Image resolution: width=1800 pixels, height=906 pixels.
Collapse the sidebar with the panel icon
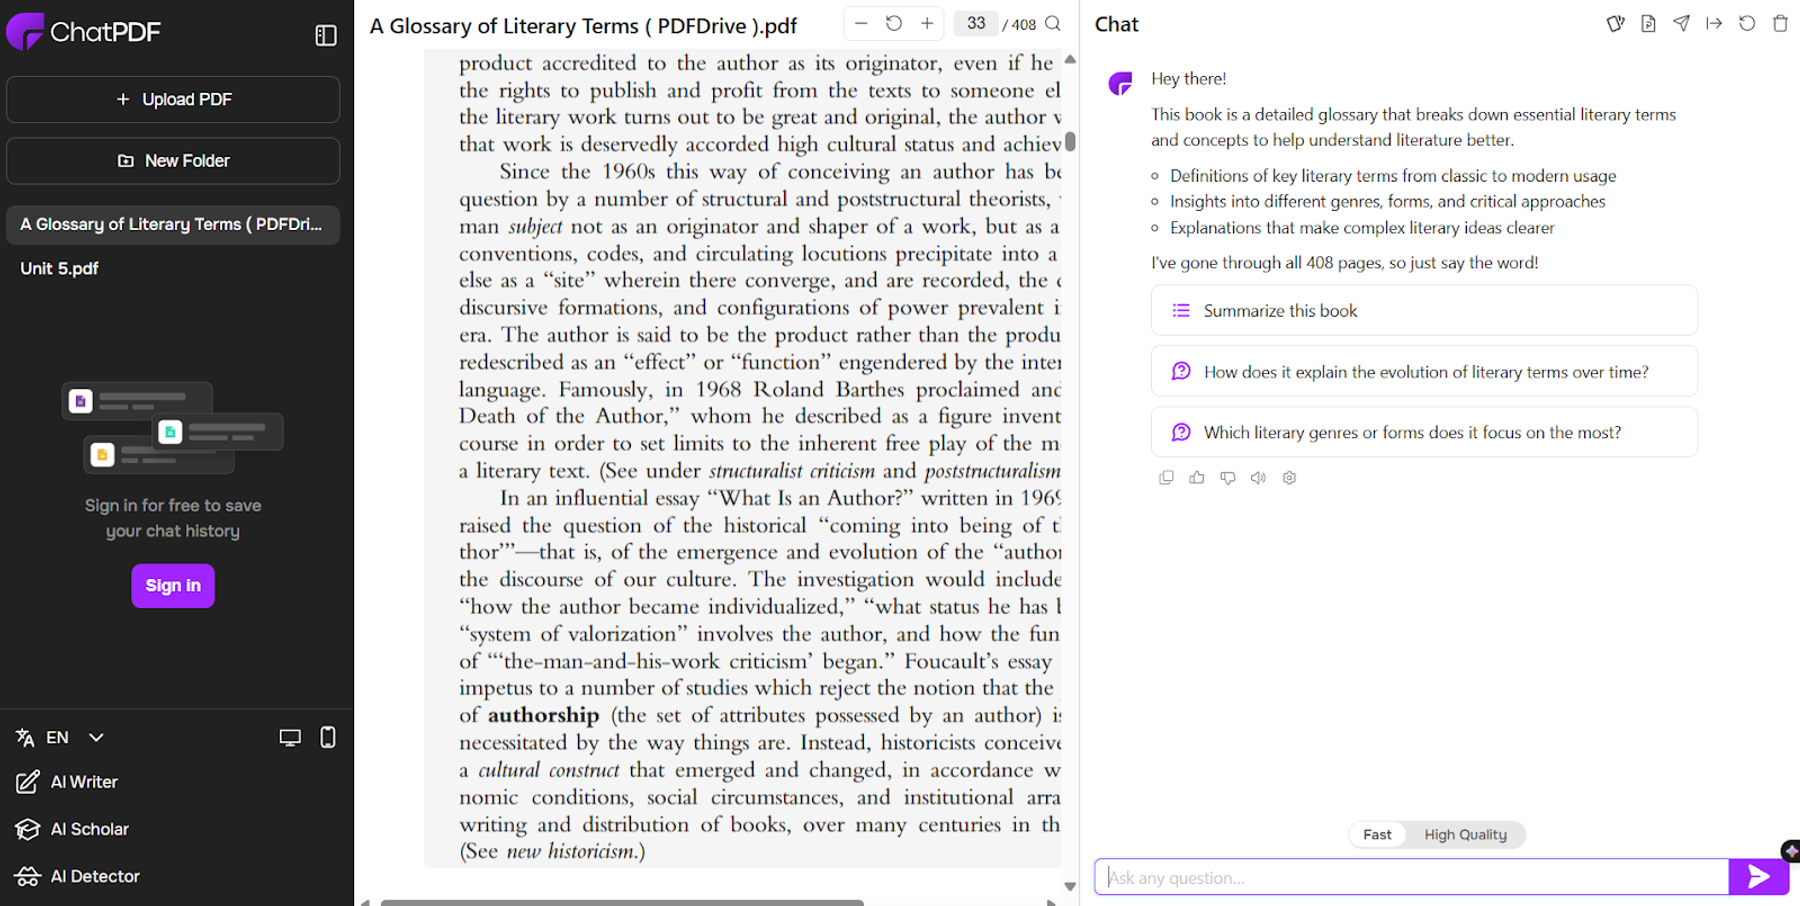[x=326, y=35]
